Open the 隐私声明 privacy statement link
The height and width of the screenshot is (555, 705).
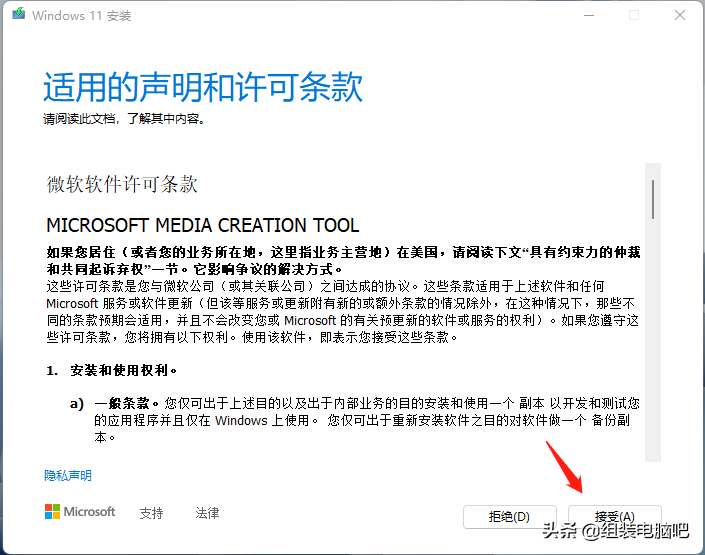point(68,475)
